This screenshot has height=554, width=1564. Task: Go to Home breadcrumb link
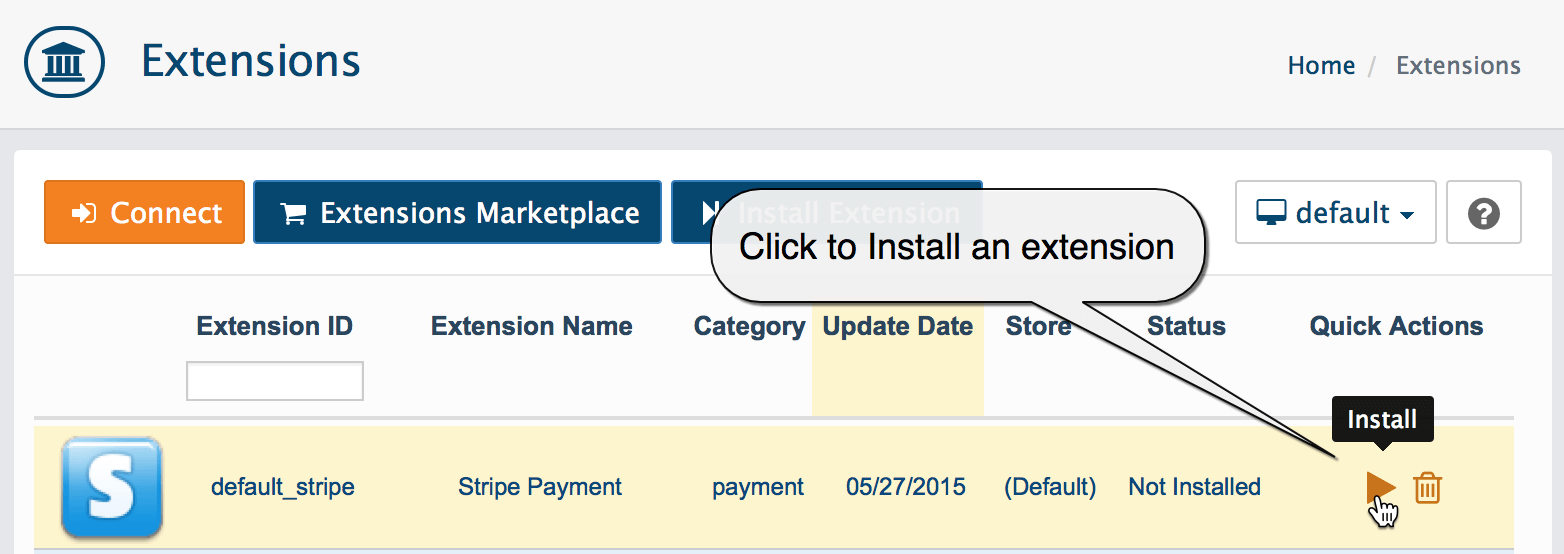(1321, 66)
